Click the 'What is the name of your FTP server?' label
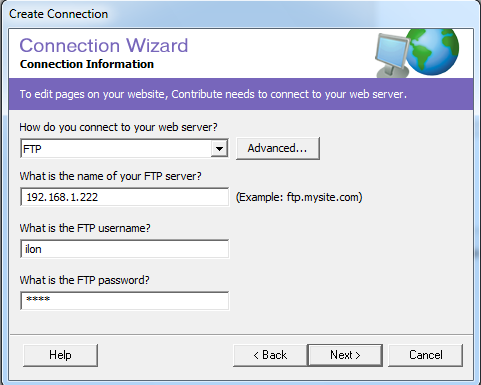The width and height of the screenshot is (481, 385). click(x=110, y=176)
